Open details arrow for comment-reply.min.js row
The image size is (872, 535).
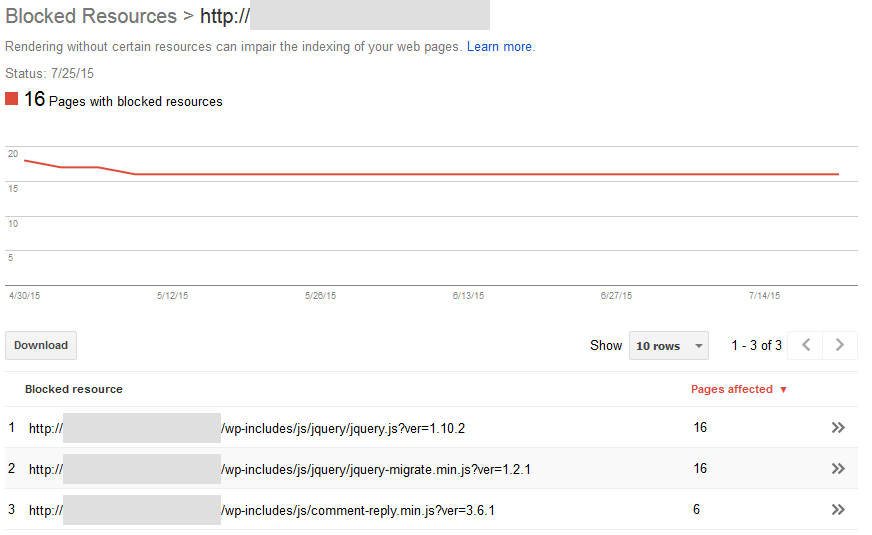click(838, 510)
